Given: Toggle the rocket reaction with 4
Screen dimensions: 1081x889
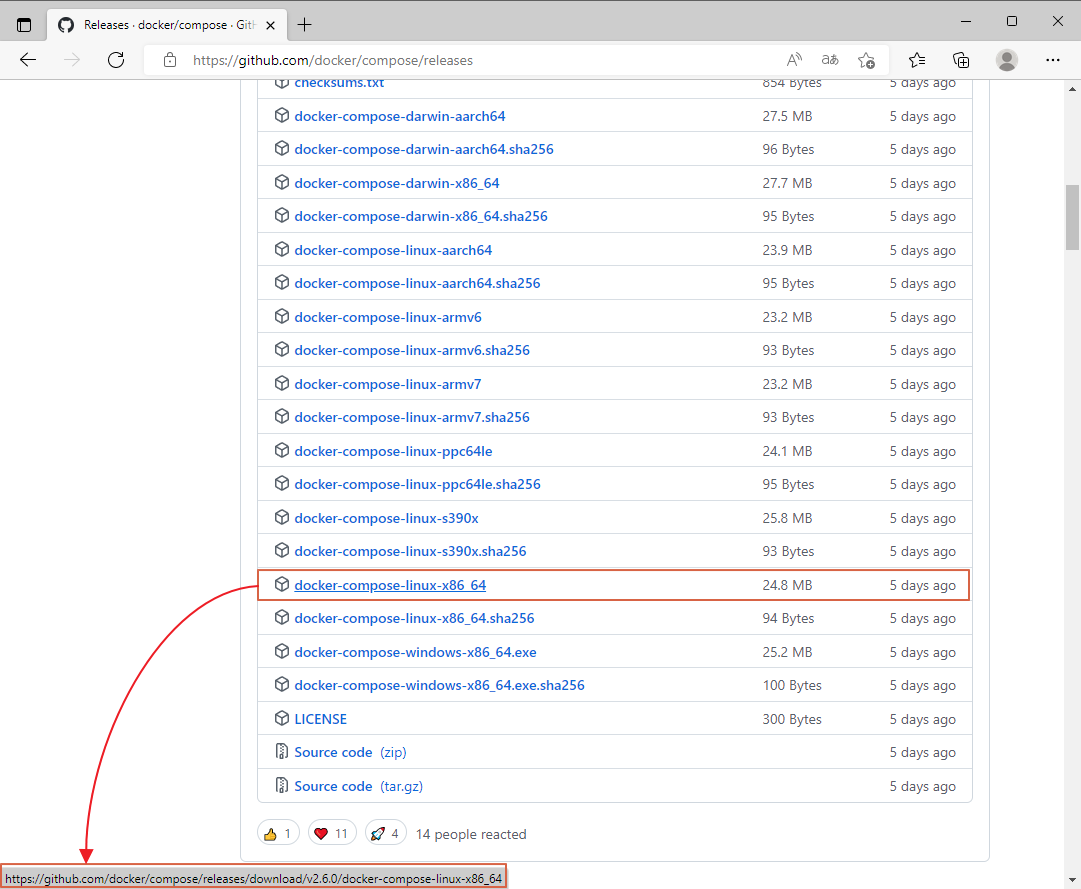Looking at the screenshot, I should 385,834.
